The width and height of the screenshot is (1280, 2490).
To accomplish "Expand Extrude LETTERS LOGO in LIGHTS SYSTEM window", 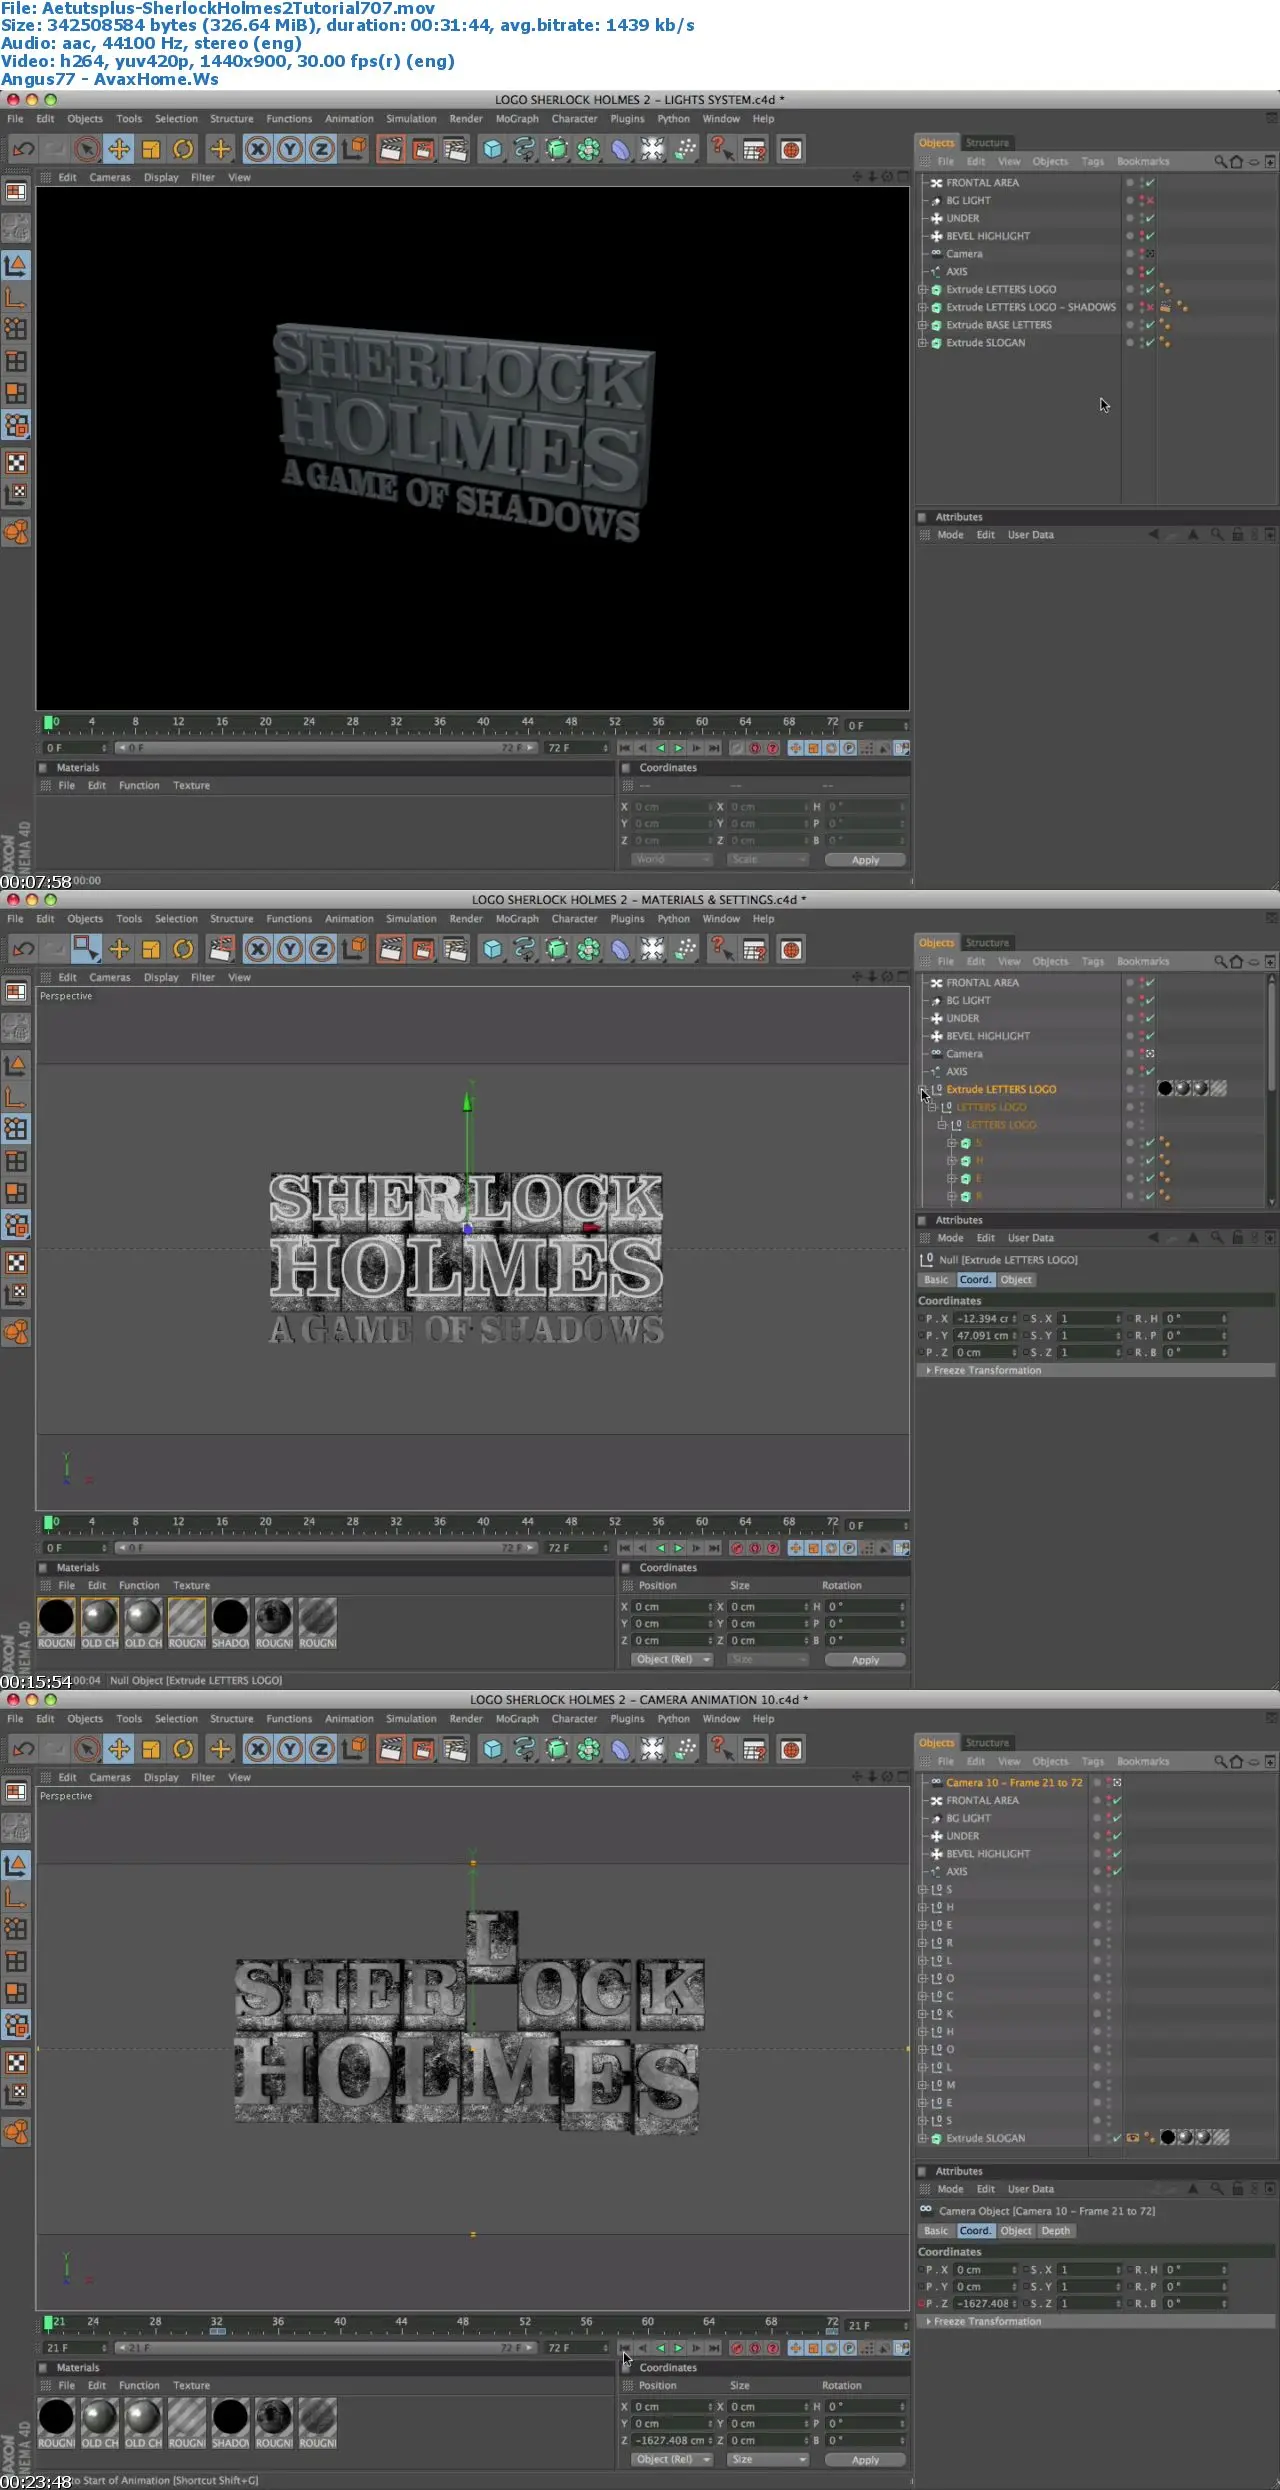I will [923, 289].
